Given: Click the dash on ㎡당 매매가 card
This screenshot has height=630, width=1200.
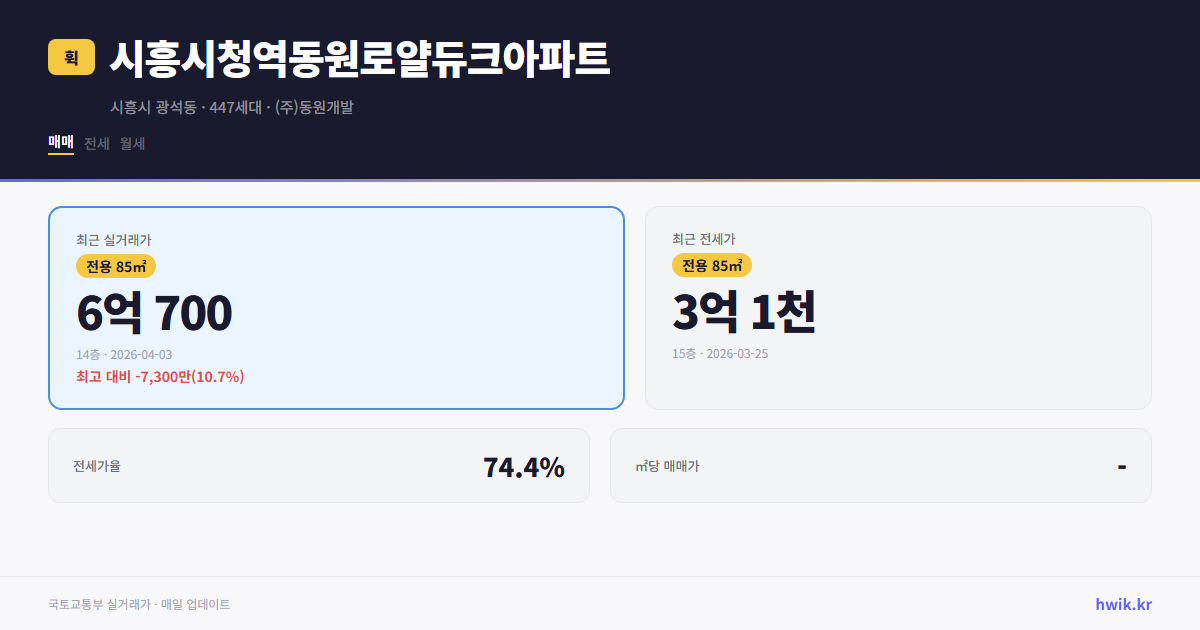Looking at the screenshot, I should [x=1121, y=464].
